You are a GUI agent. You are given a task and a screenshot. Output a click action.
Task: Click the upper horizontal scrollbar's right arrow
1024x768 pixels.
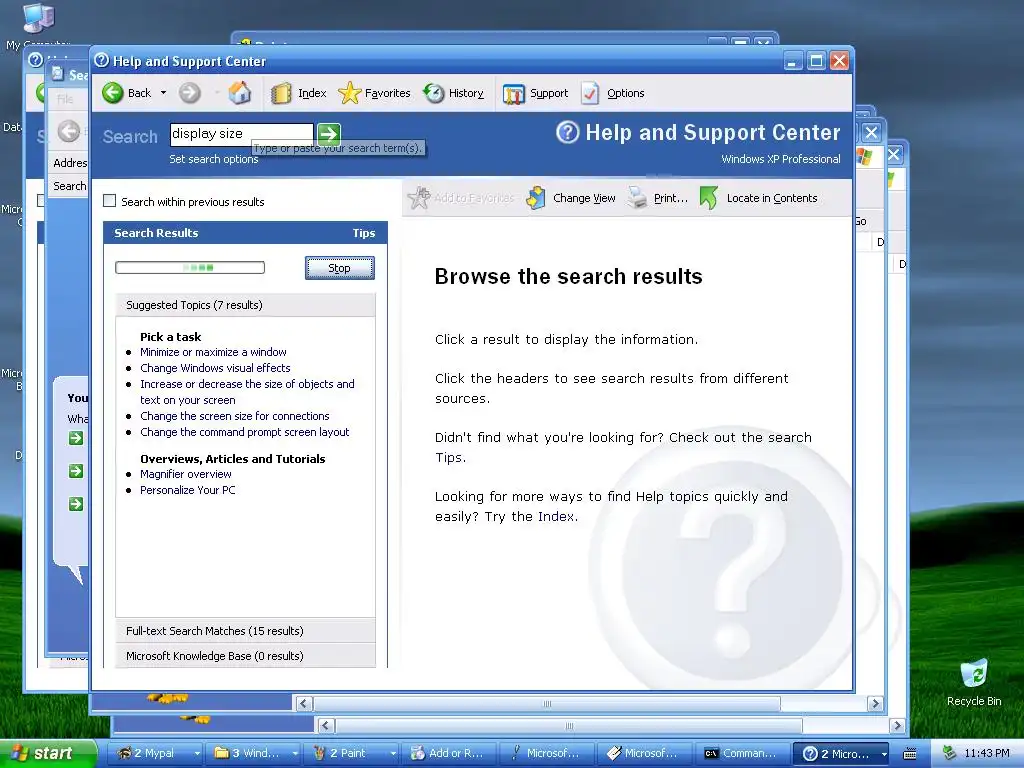[x=875, y=703]
